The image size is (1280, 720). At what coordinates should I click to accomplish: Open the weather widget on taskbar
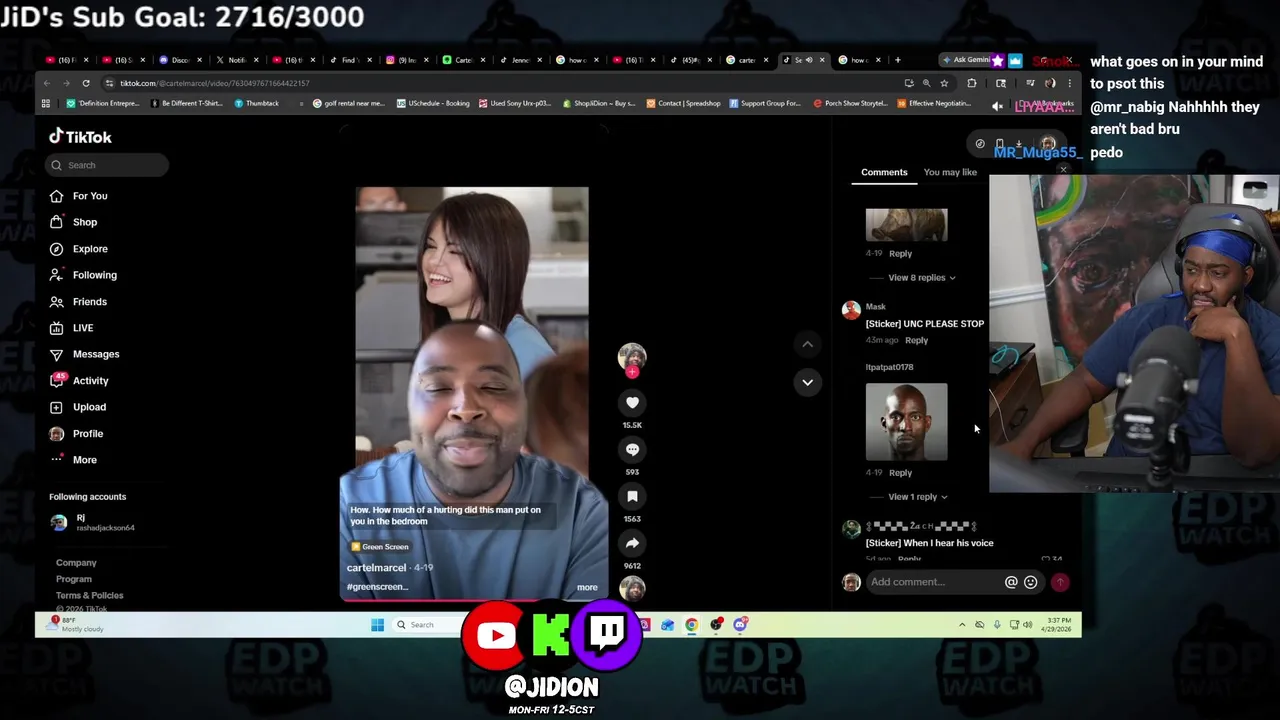(x=77, y=625)
